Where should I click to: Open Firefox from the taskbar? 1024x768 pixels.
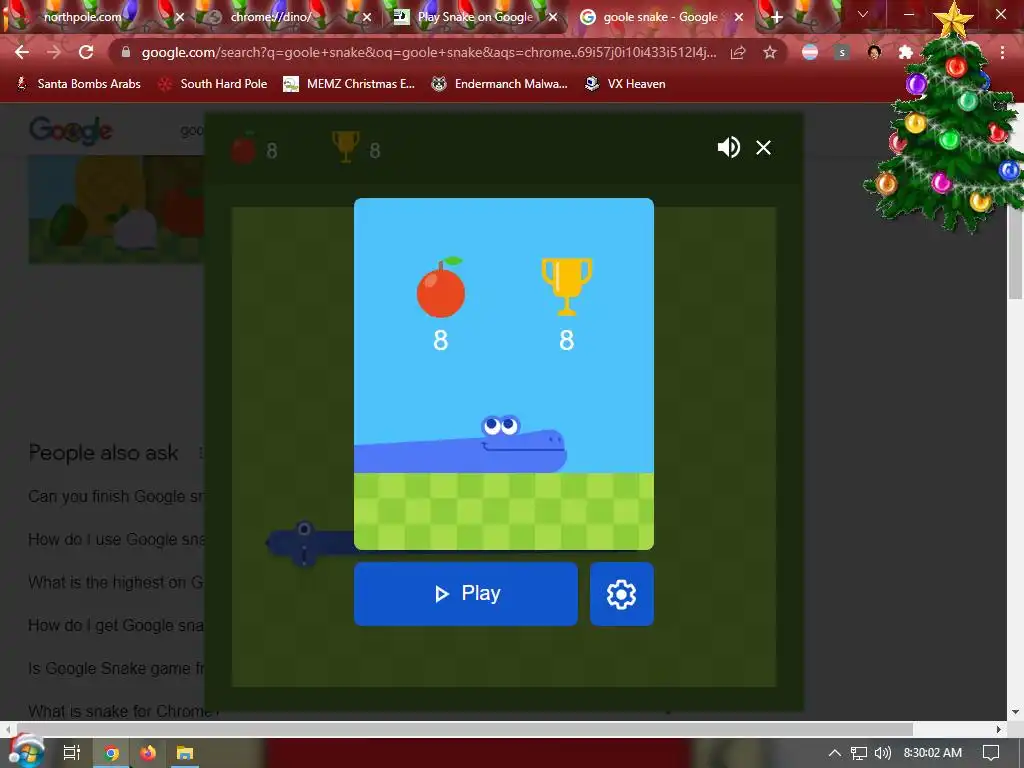tap(148, 753)
